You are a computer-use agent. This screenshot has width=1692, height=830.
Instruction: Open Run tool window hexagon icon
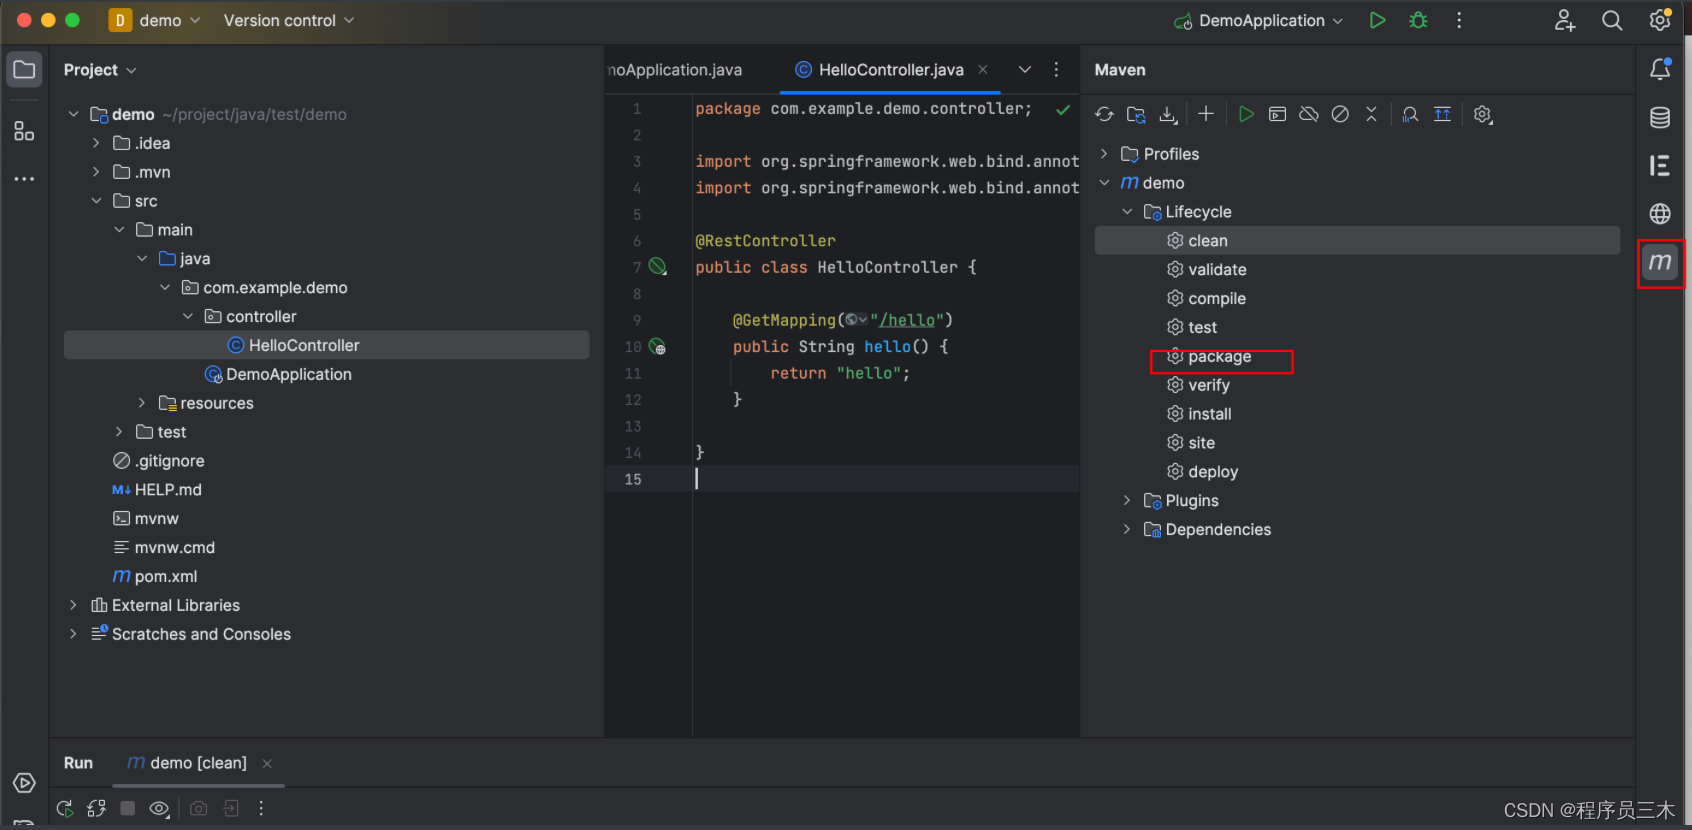(24, 783)
